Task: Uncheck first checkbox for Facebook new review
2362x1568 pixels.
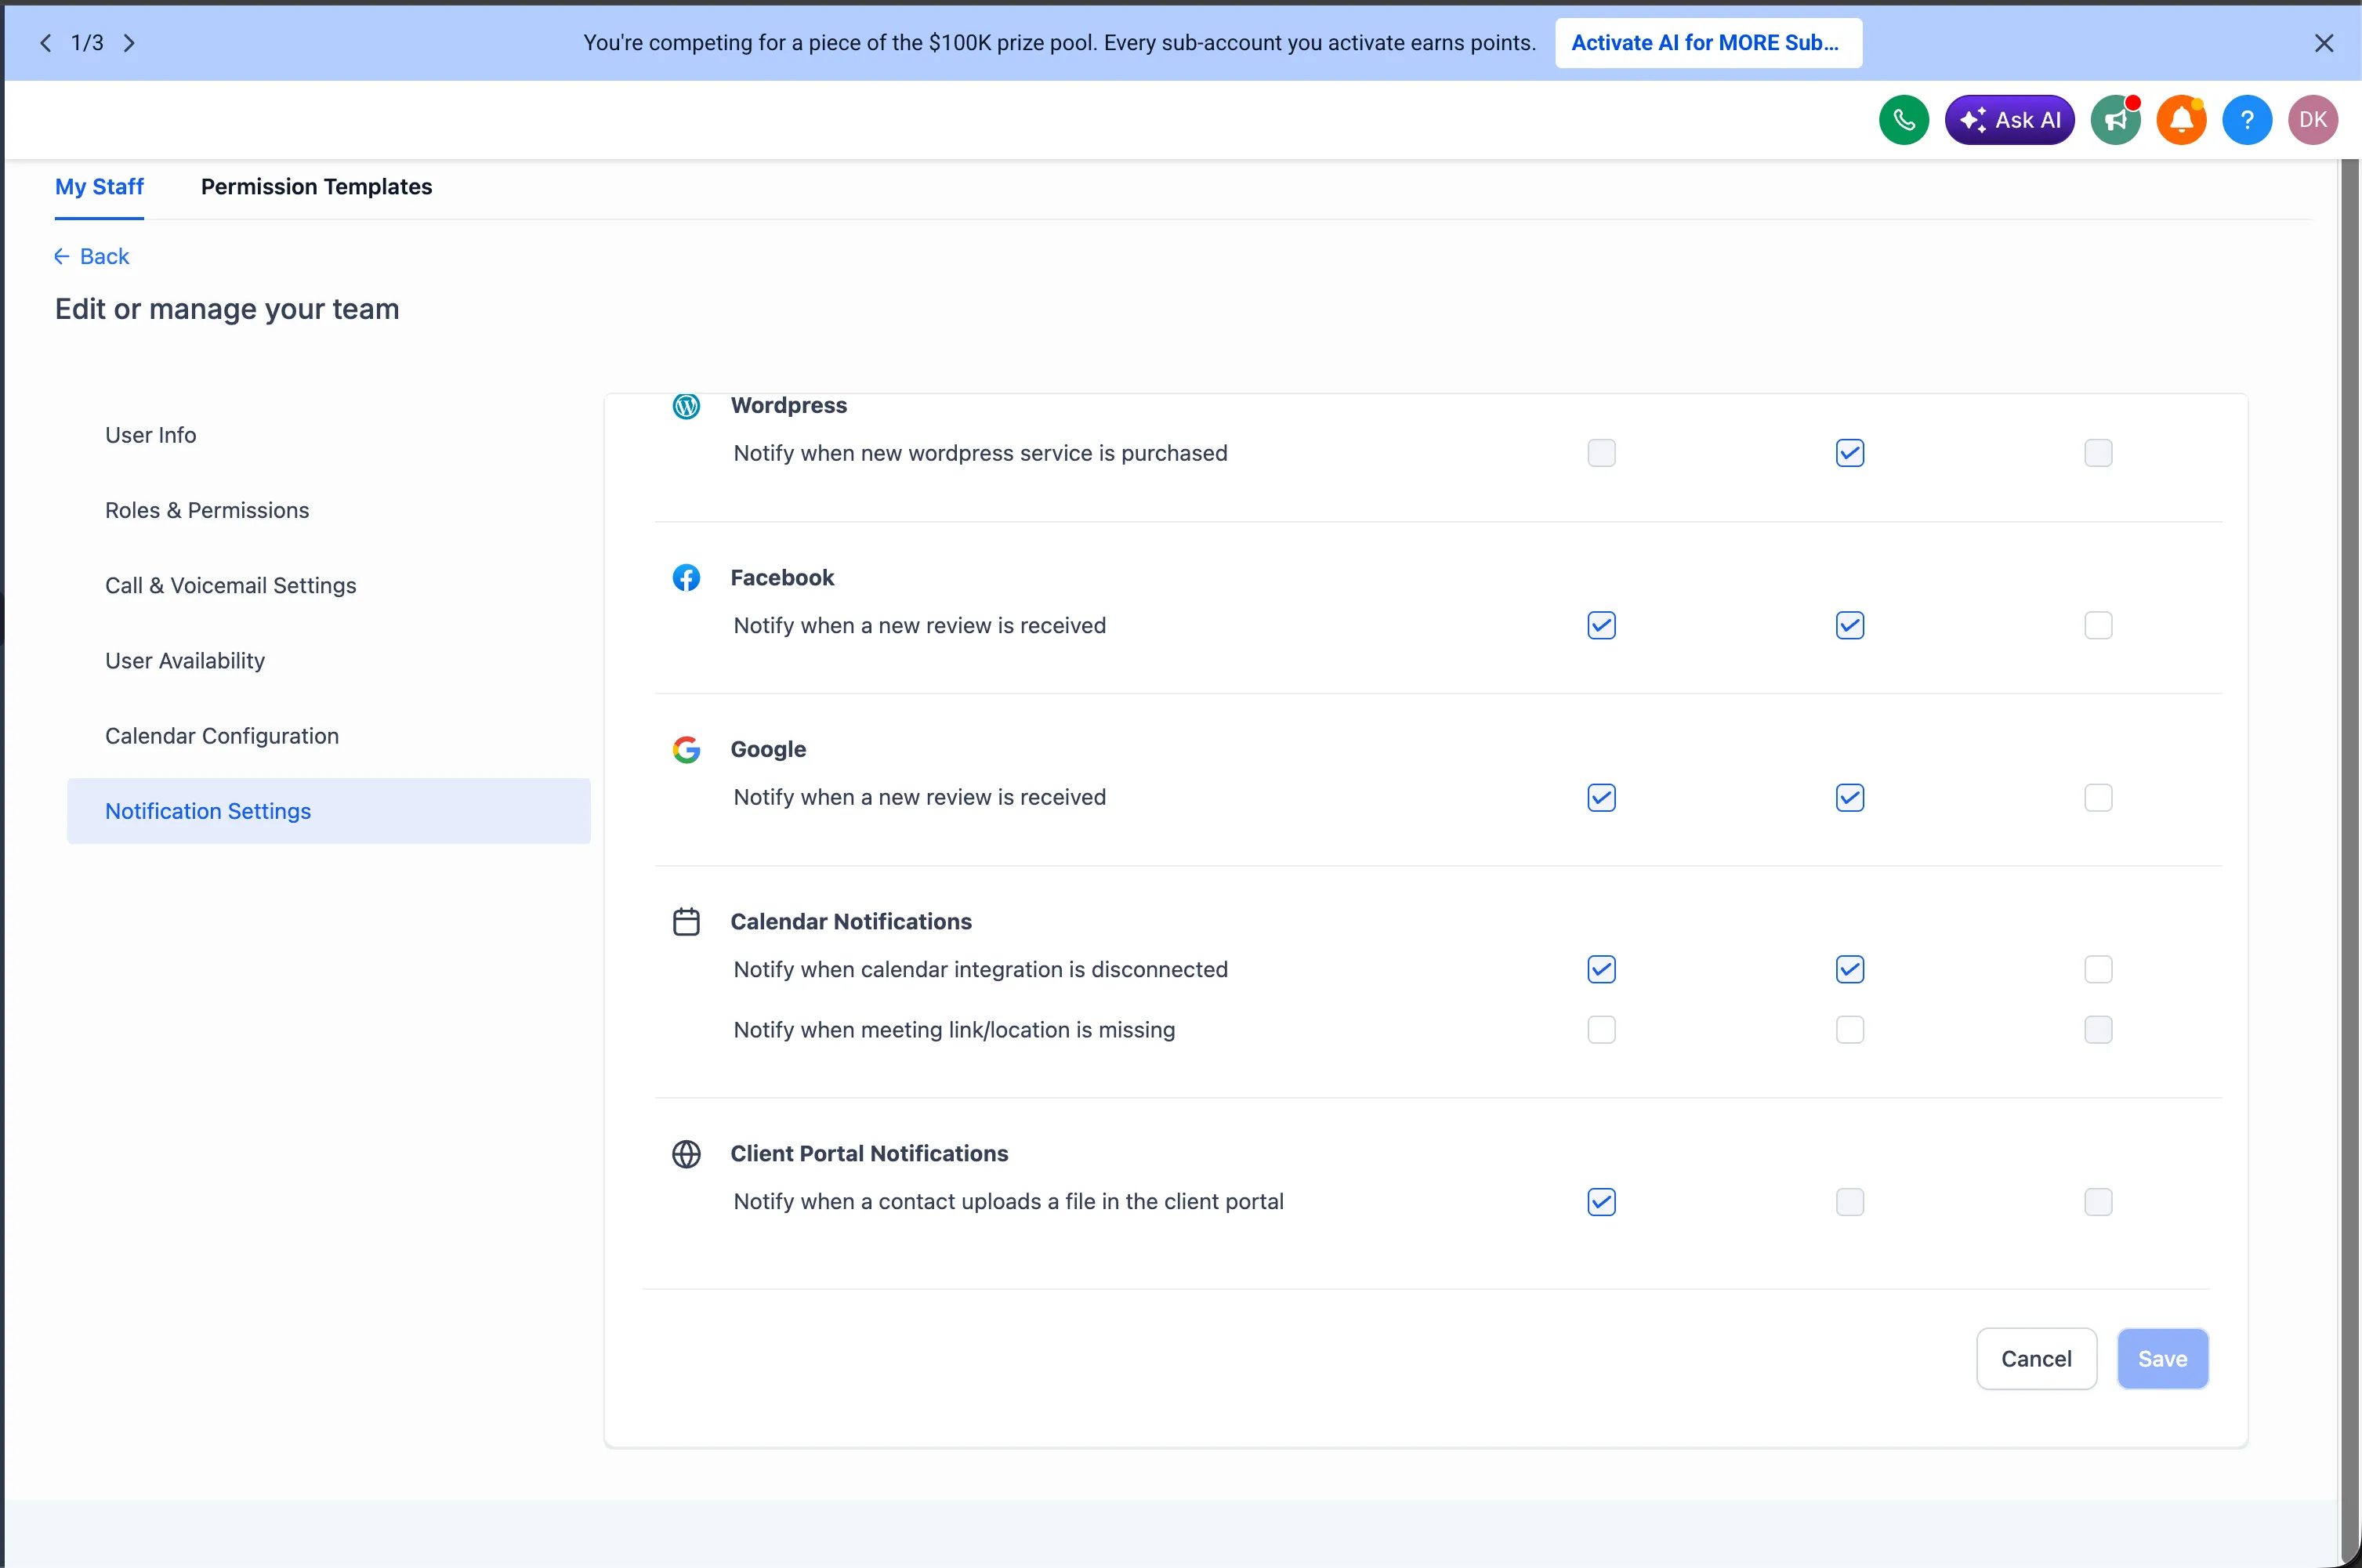Action: point(1601,626)
